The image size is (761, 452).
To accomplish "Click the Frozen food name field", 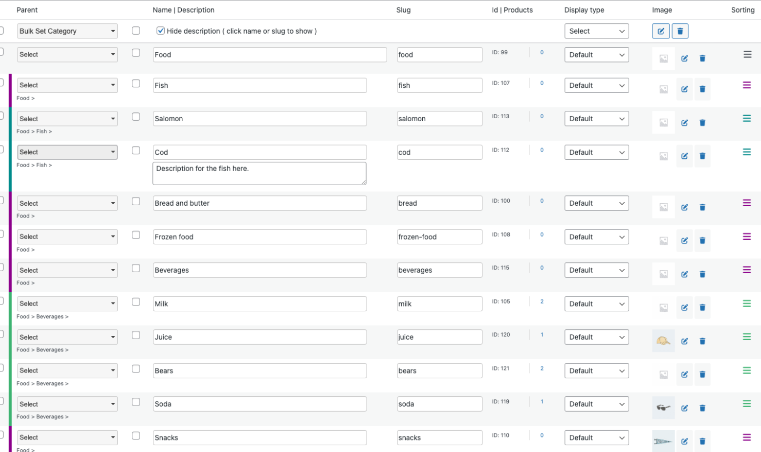I will [259, 237].
